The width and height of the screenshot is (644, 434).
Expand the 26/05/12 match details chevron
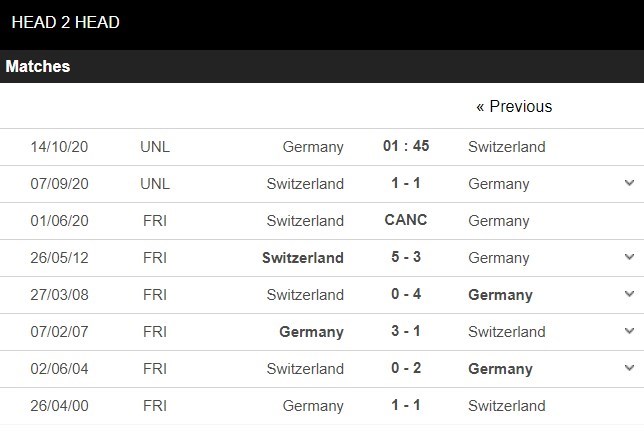(x=629, y=257)
